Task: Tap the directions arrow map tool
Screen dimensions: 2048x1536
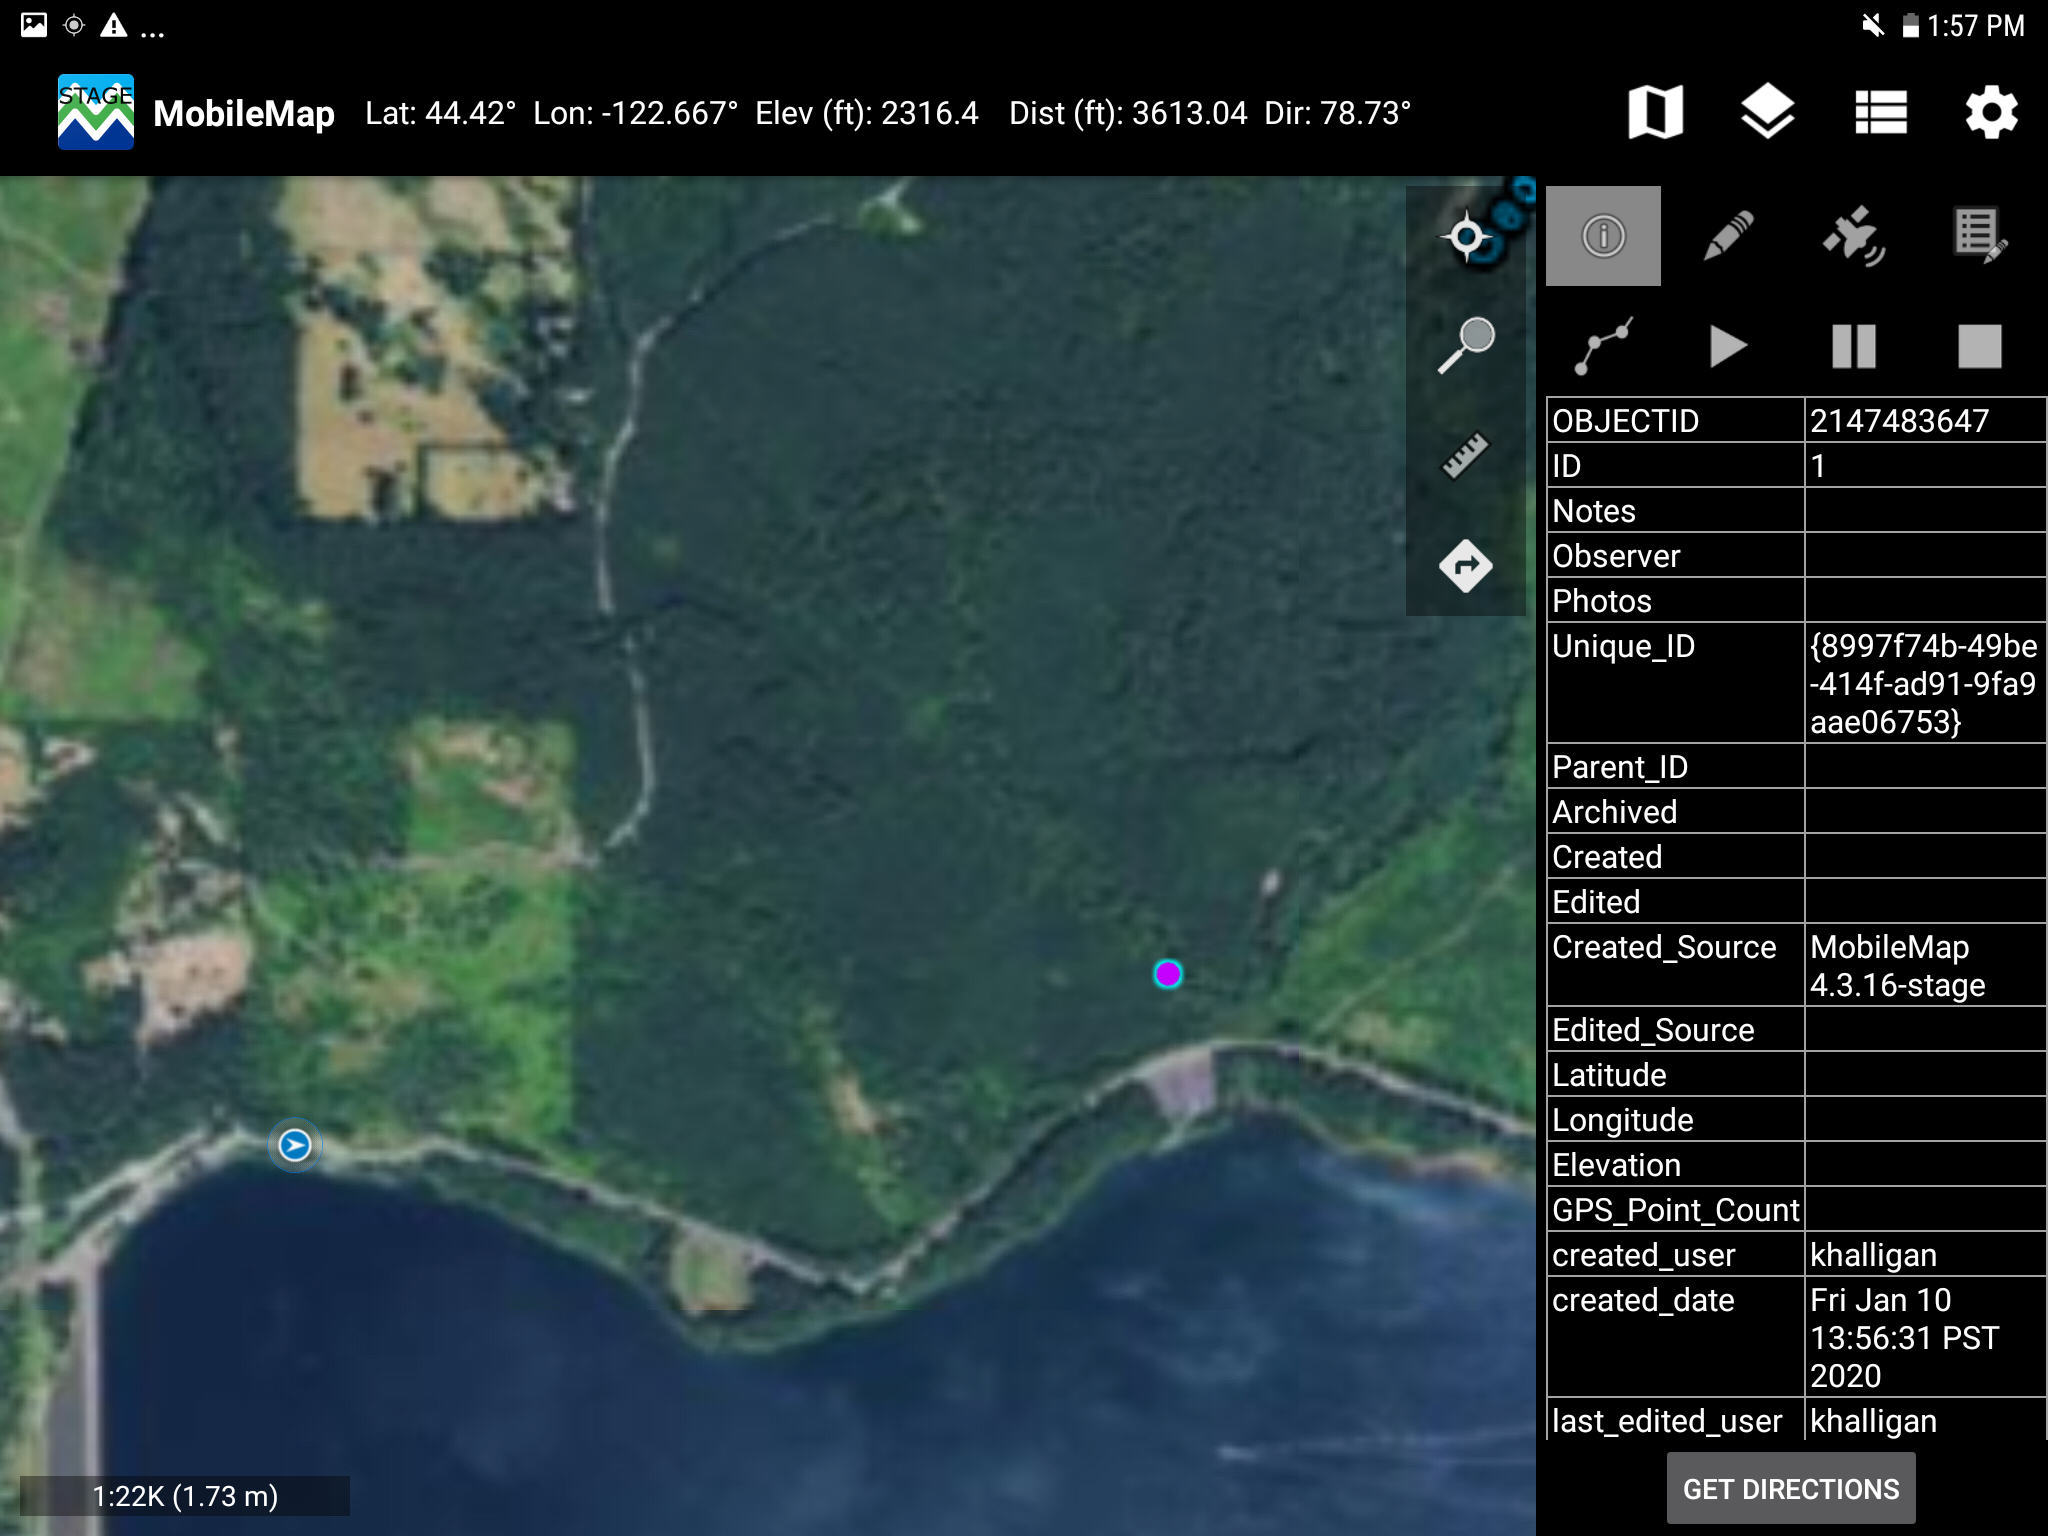Action: coord(1466,566)
